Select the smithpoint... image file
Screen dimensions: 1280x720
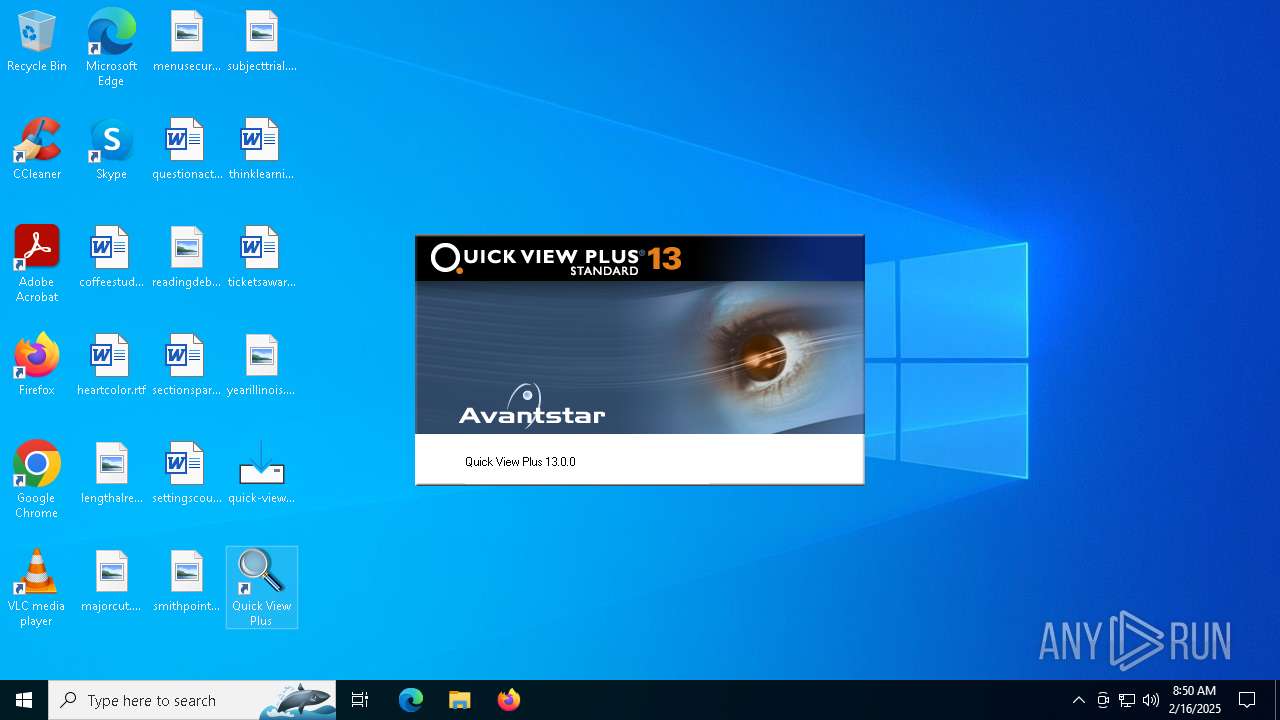pos(186,582)
